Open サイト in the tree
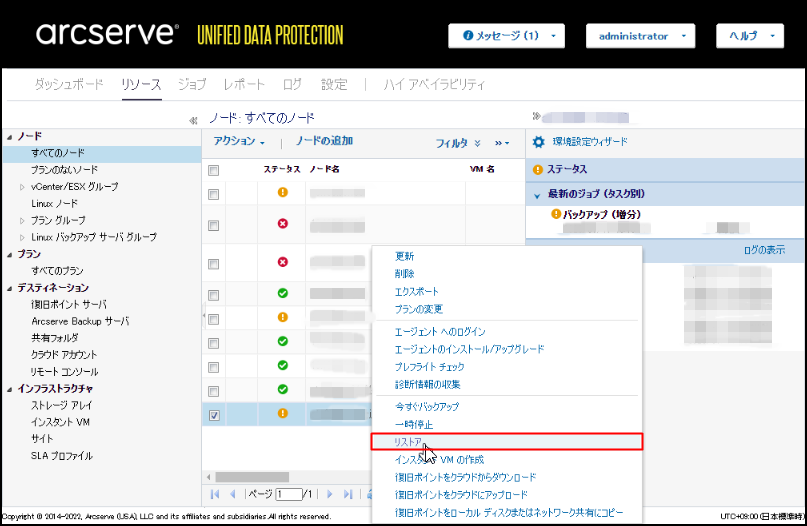Viewport: 807px width, 526px height. click(42, 439)
